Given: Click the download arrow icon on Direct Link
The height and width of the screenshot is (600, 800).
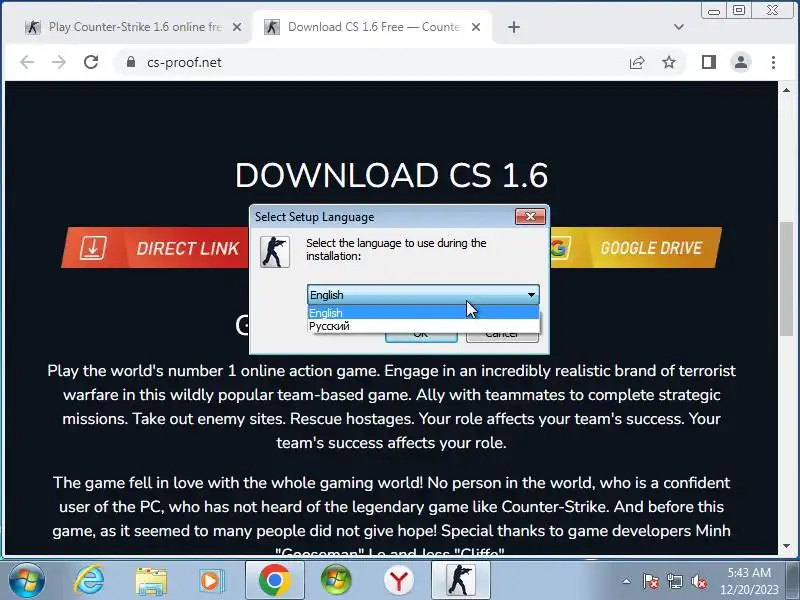Looking at the screenshot, I should 92,247.
